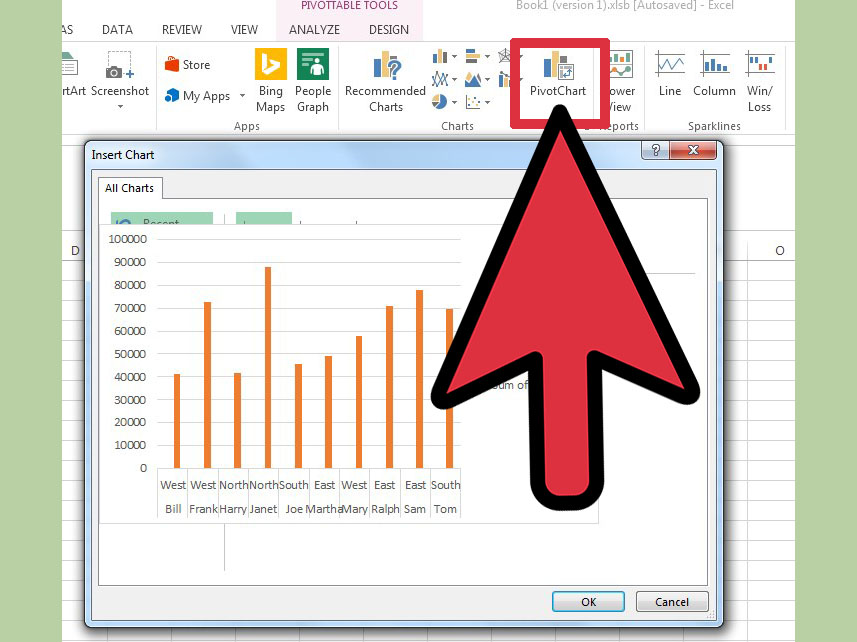
Task: Expand the line chart type dropdown
Action: pyautogui.click(x=455, y=78)
